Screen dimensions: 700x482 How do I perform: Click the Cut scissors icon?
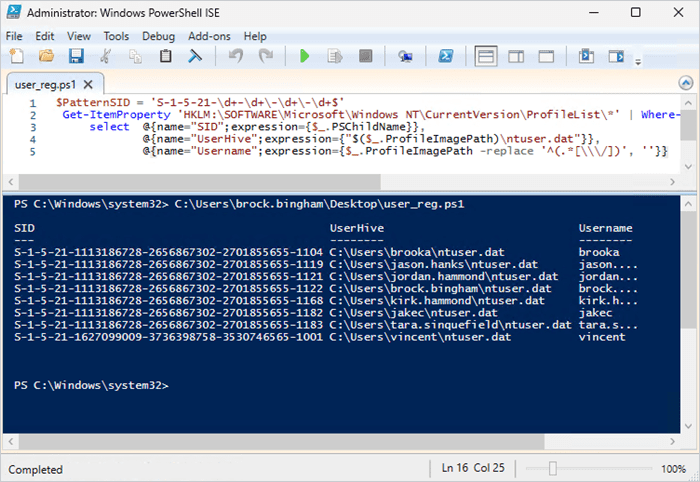coord(106,56)
